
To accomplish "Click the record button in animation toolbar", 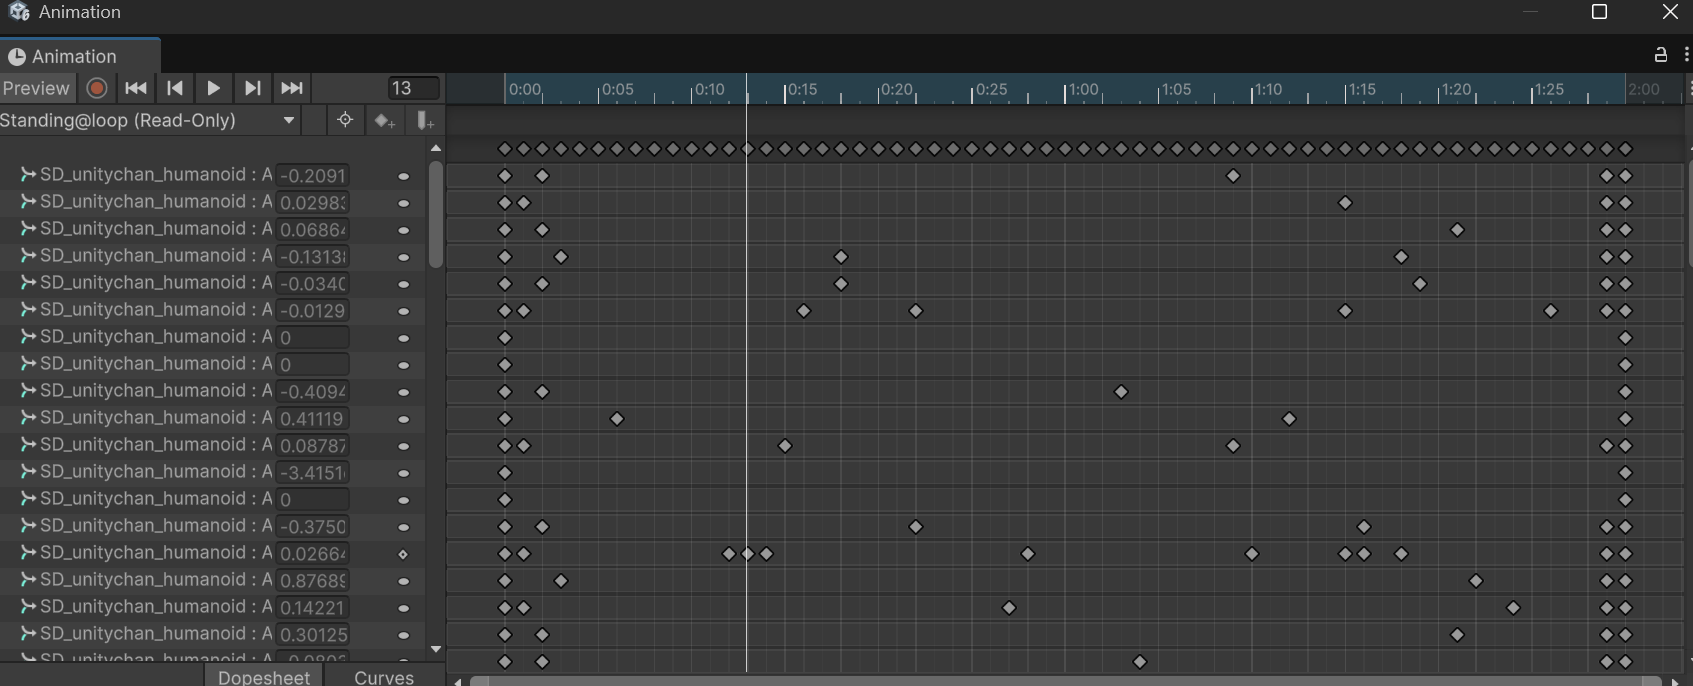I will coord(97,88).
